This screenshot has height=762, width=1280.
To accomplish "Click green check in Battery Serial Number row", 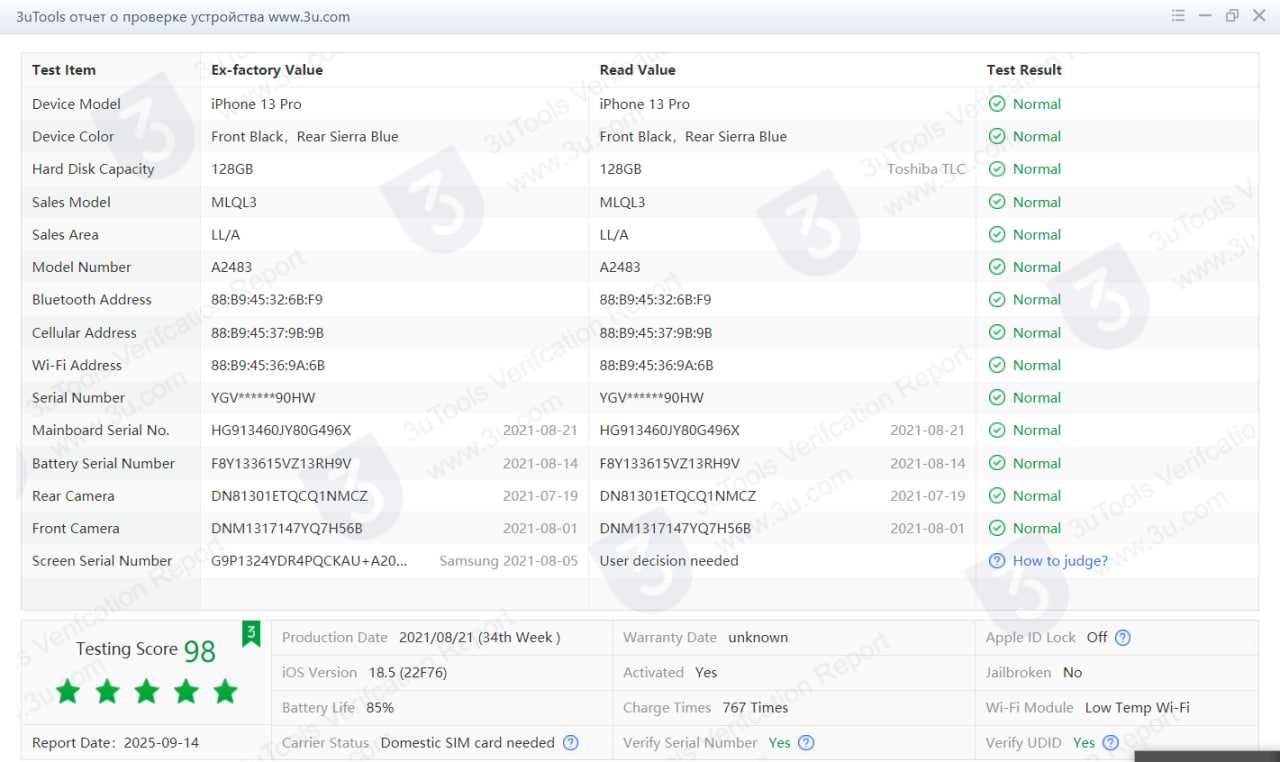I will click(x=996, y=463).
